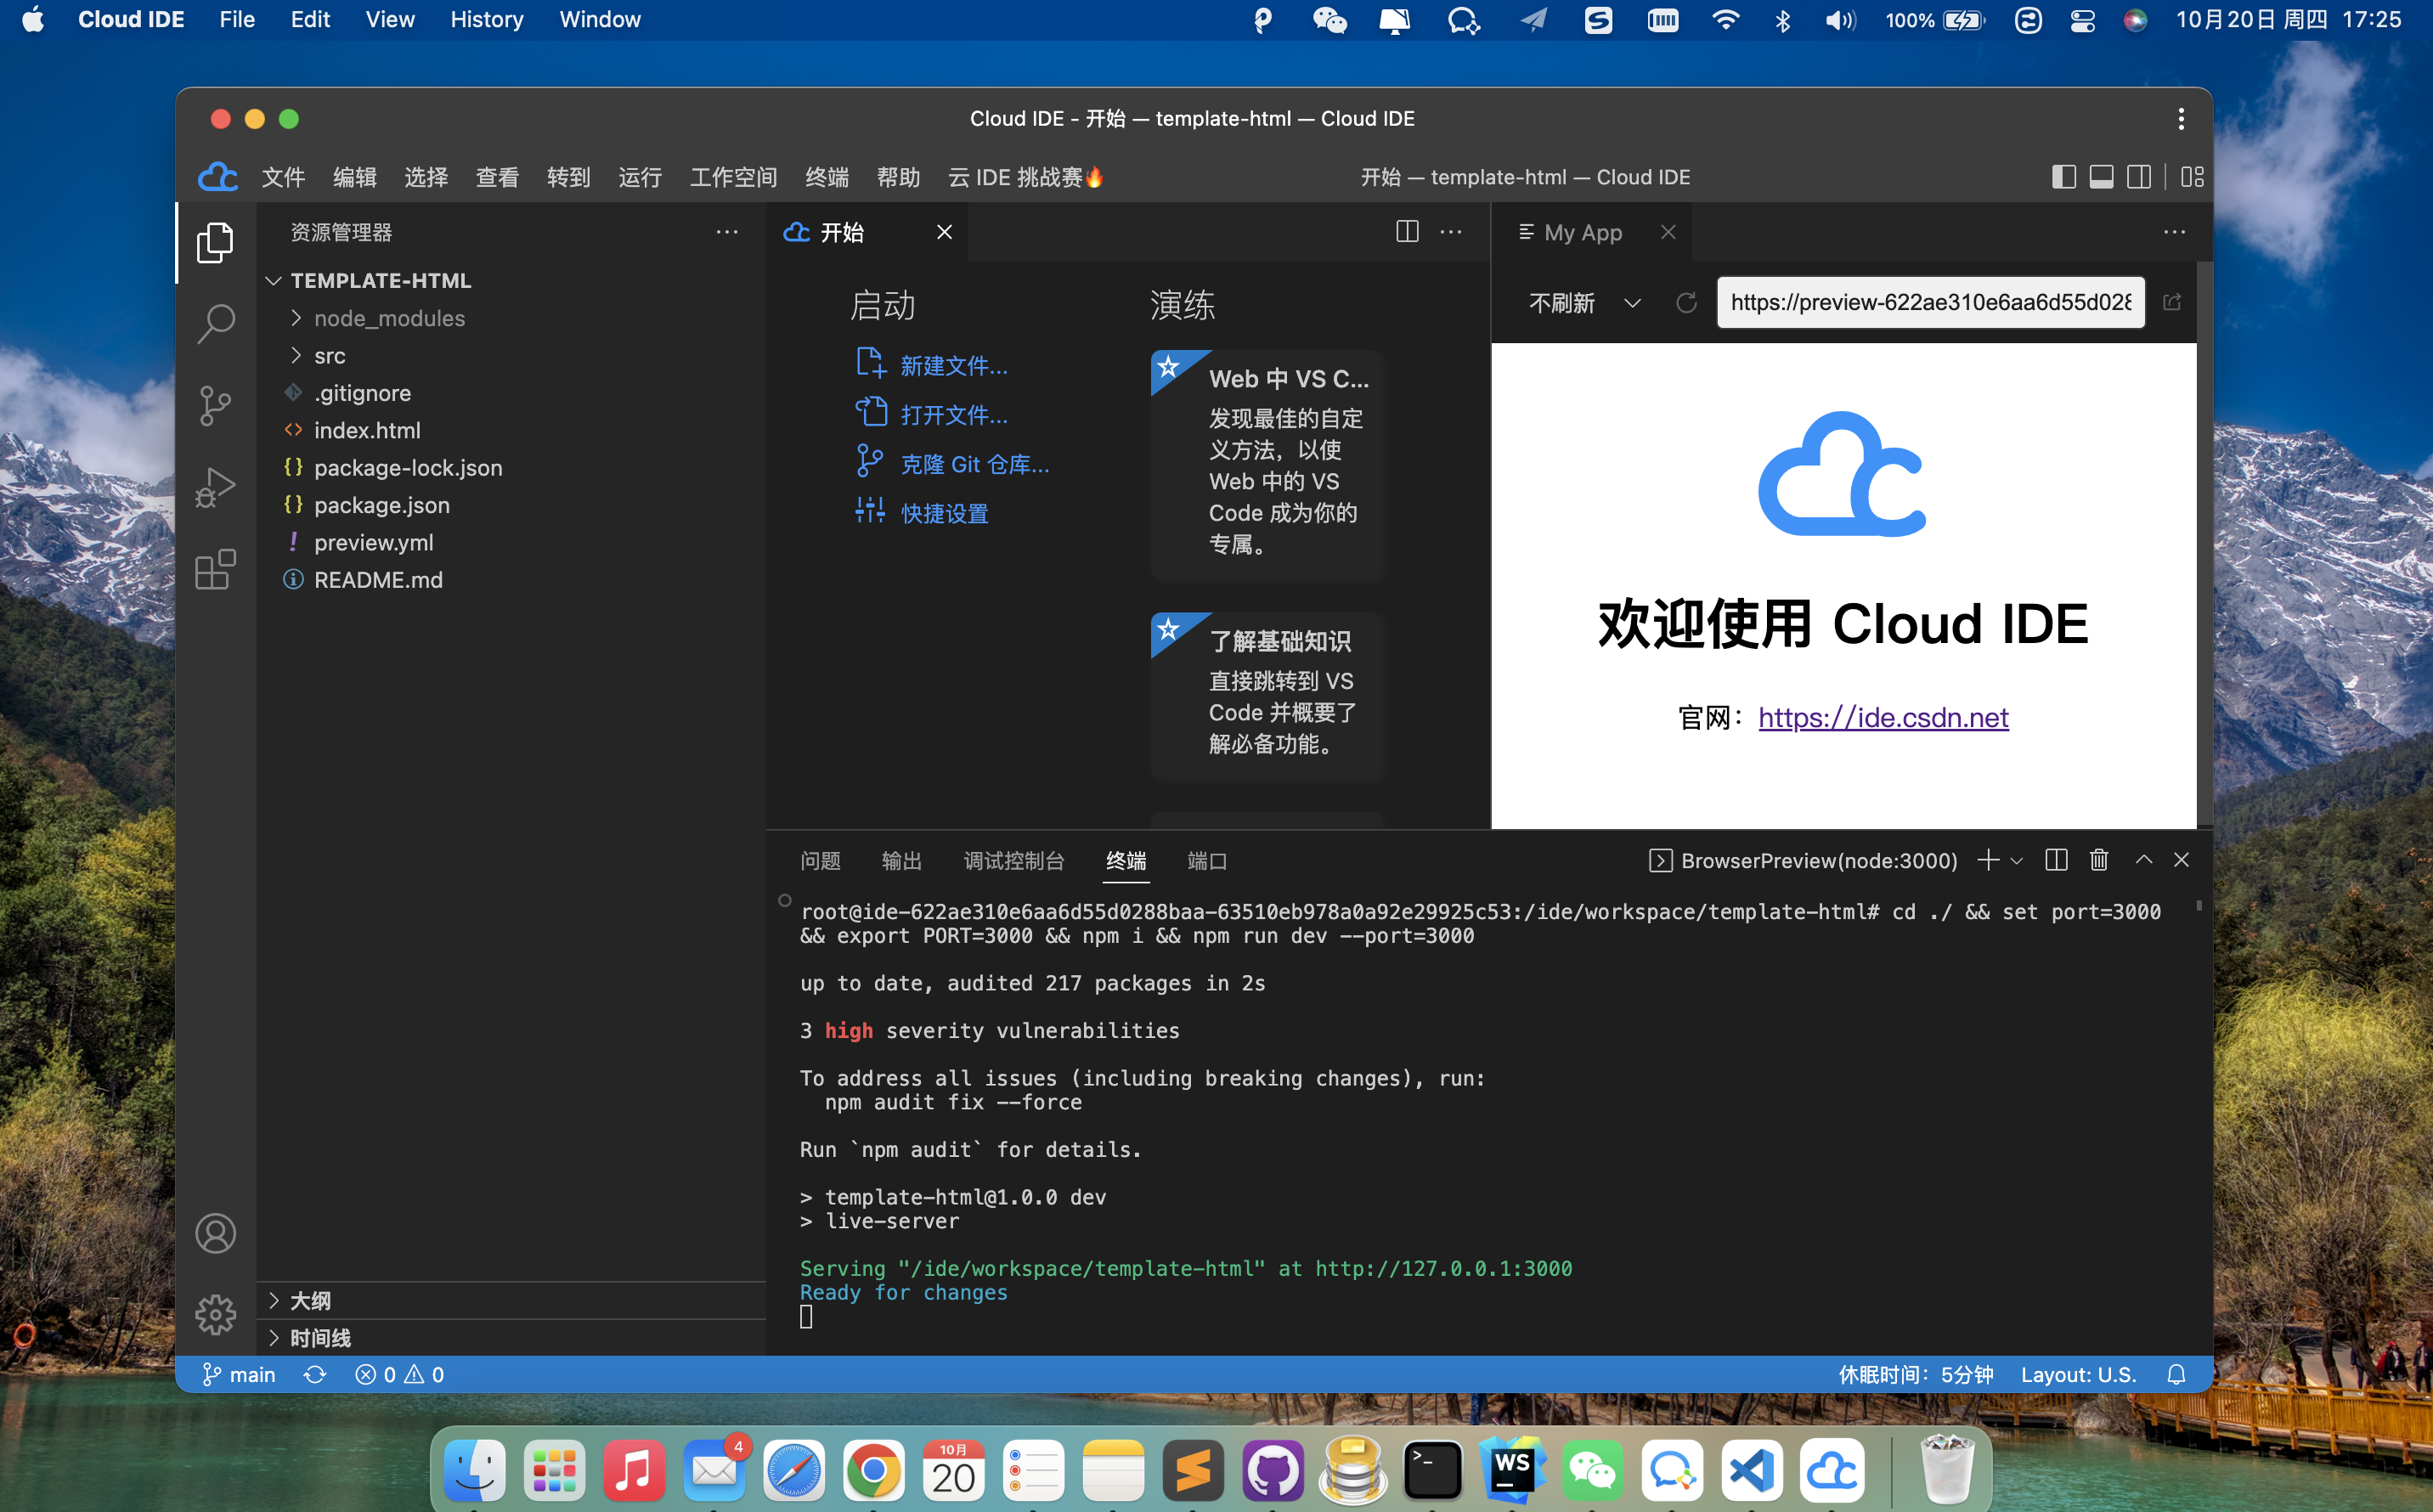Click main branch indicator in status bar
2433x1512 pixels.
tap(238, 1375)
